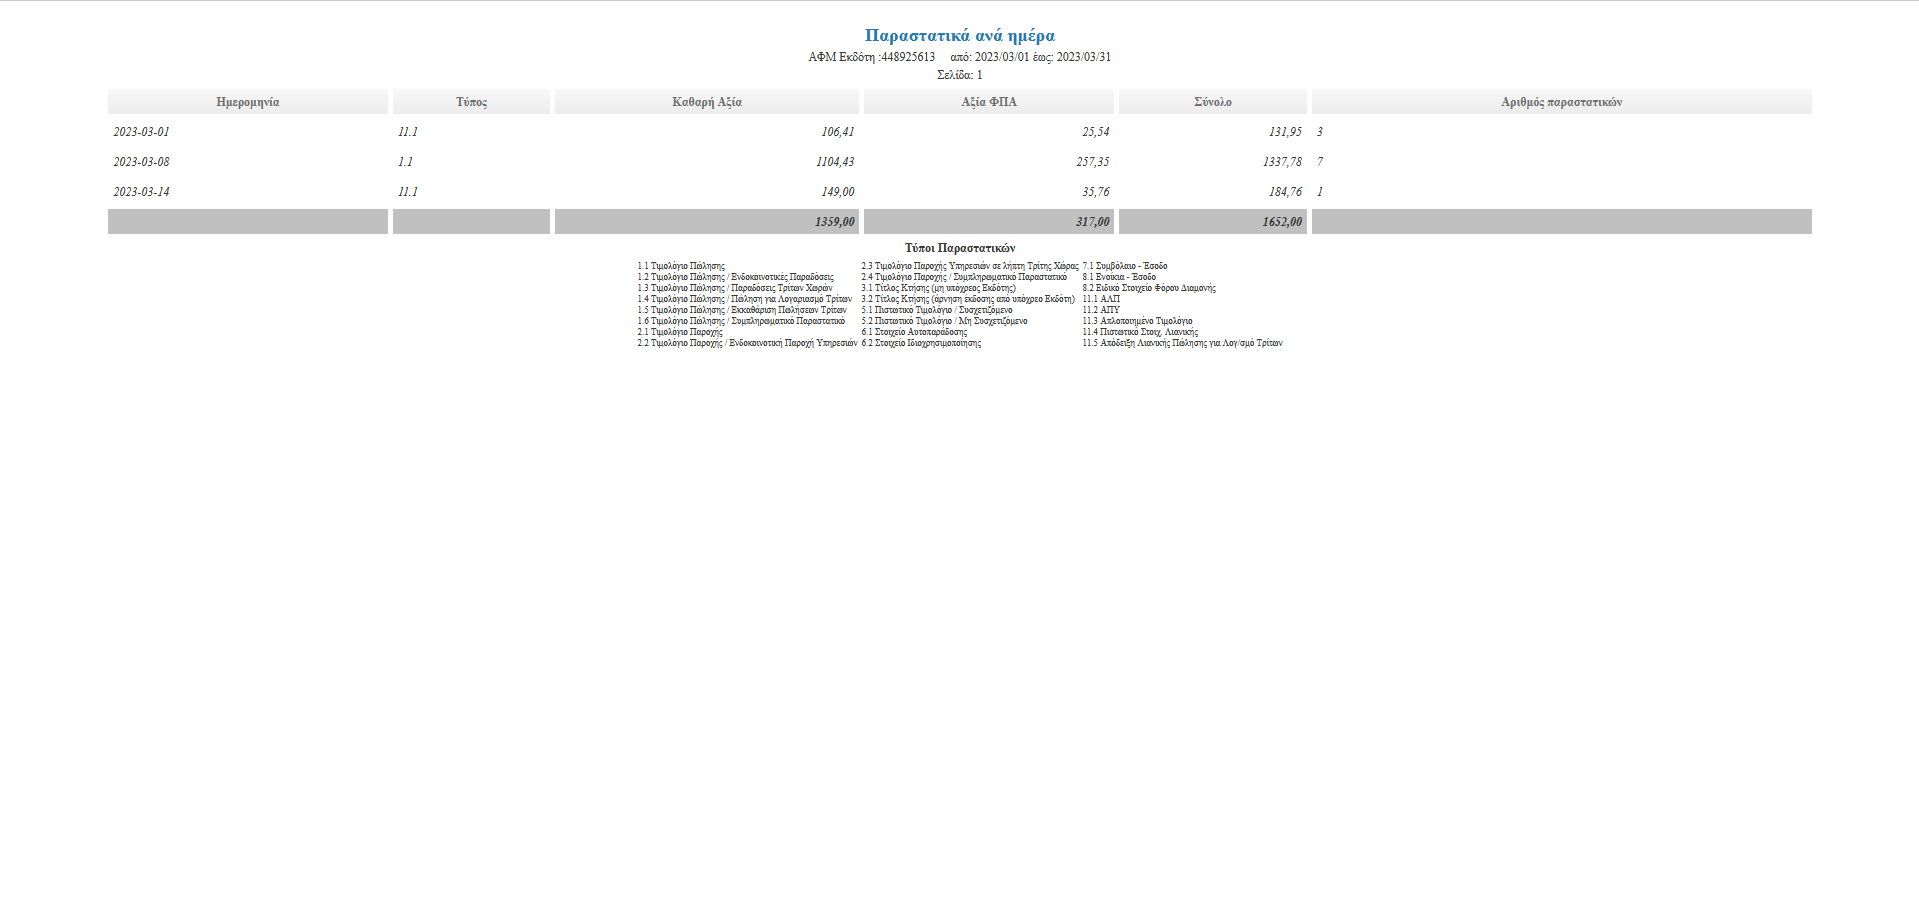Click the Τύπος column header
The image size is (1919, 919).
470,101
